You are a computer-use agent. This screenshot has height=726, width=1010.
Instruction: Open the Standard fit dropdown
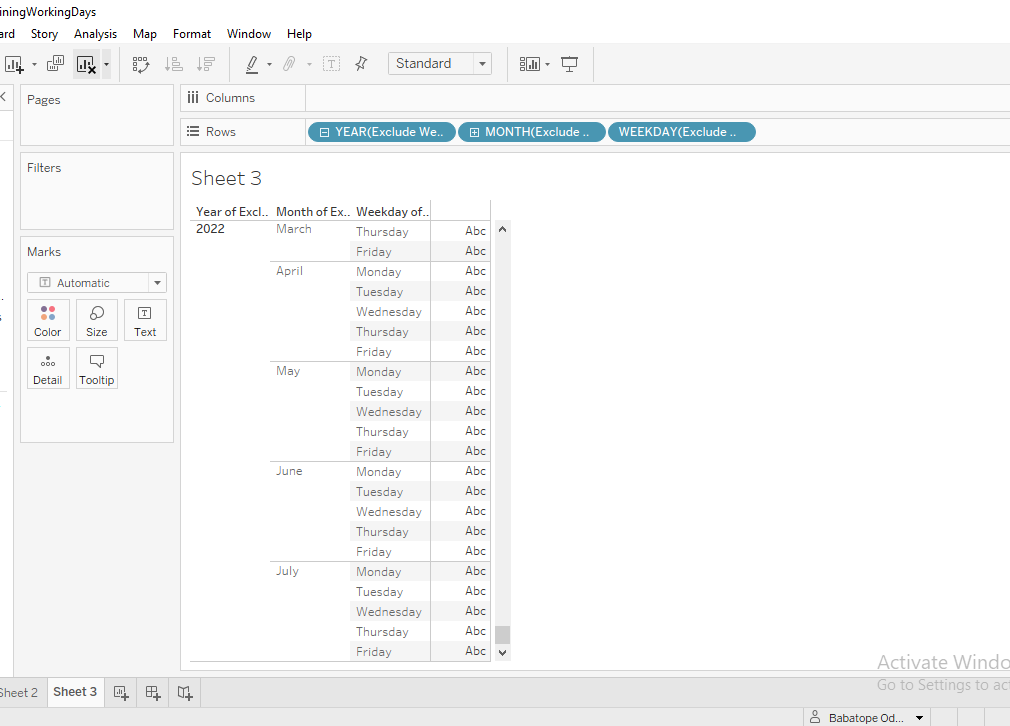tap(481, 63)
